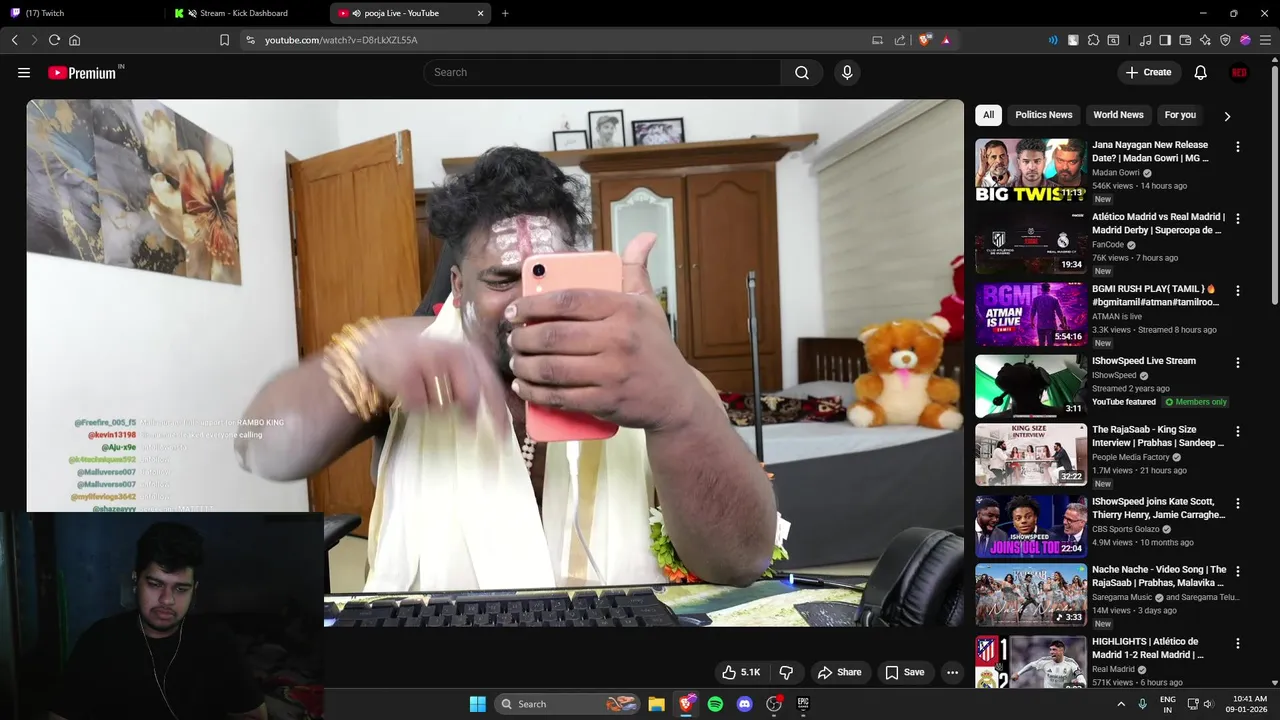Select the Politics News chip
The width and height of the screenshot is (1280, 720).
click(1043, 115)
